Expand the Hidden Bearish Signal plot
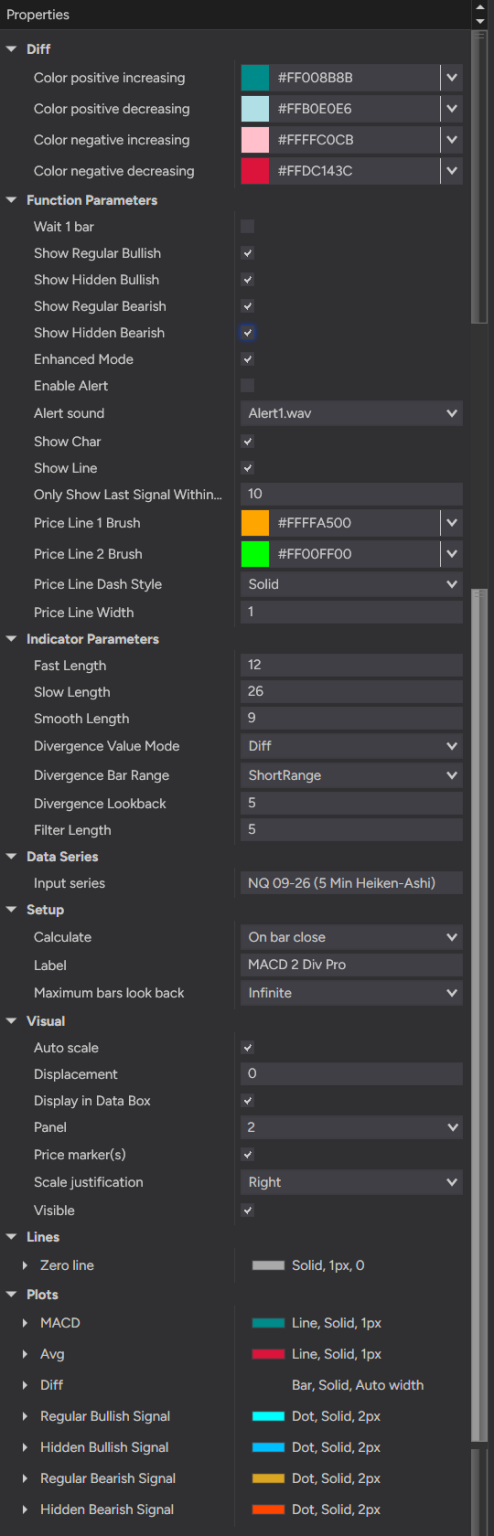The image size is (494, 1536). [x=27, y=1510]
